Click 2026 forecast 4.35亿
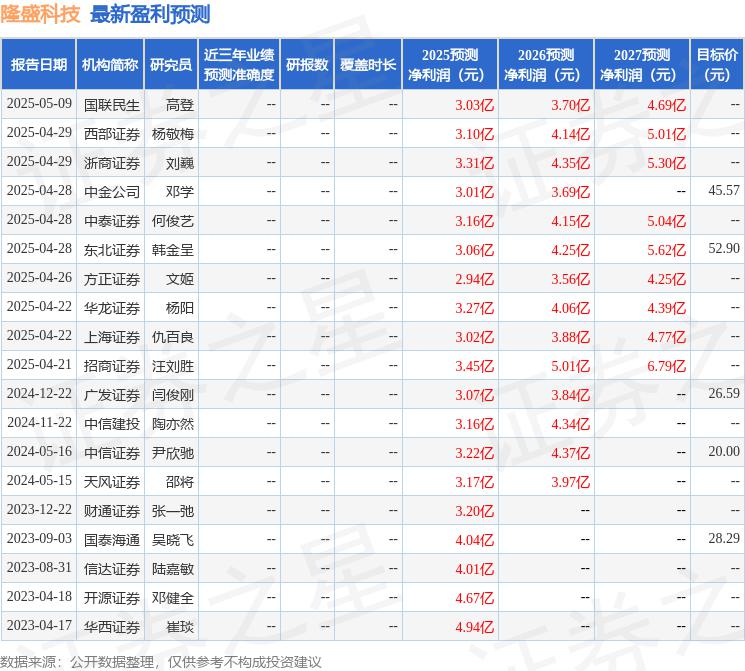 570,163
